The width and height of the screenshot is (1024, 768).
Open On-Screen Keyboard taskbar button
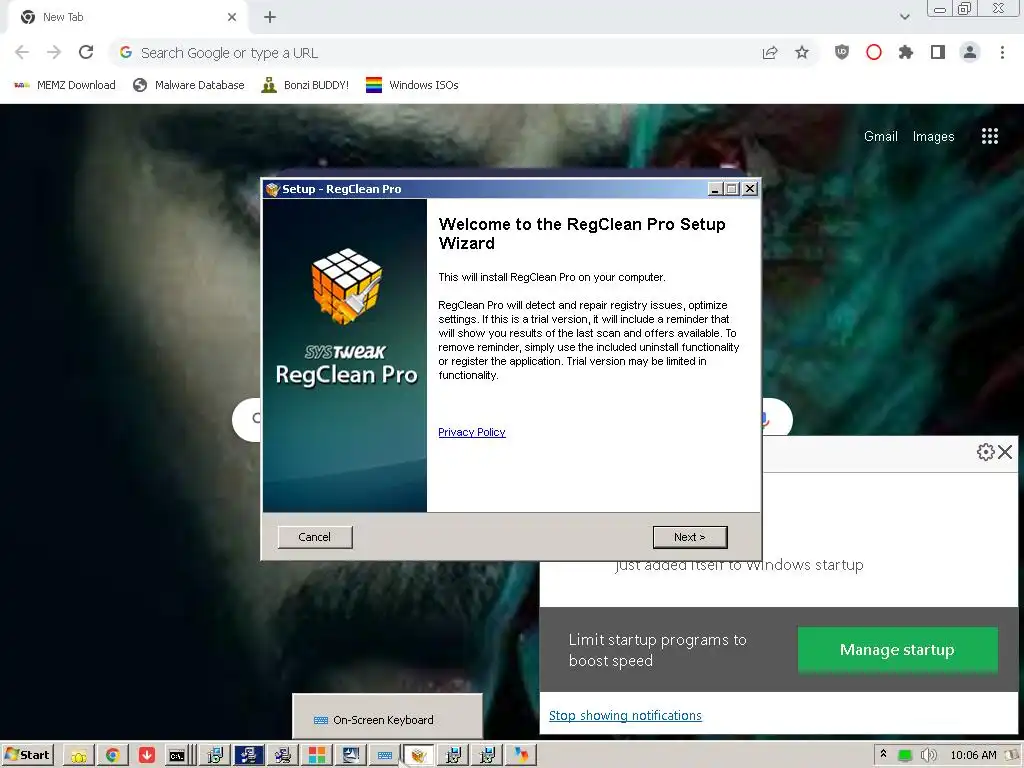[385, 756]
